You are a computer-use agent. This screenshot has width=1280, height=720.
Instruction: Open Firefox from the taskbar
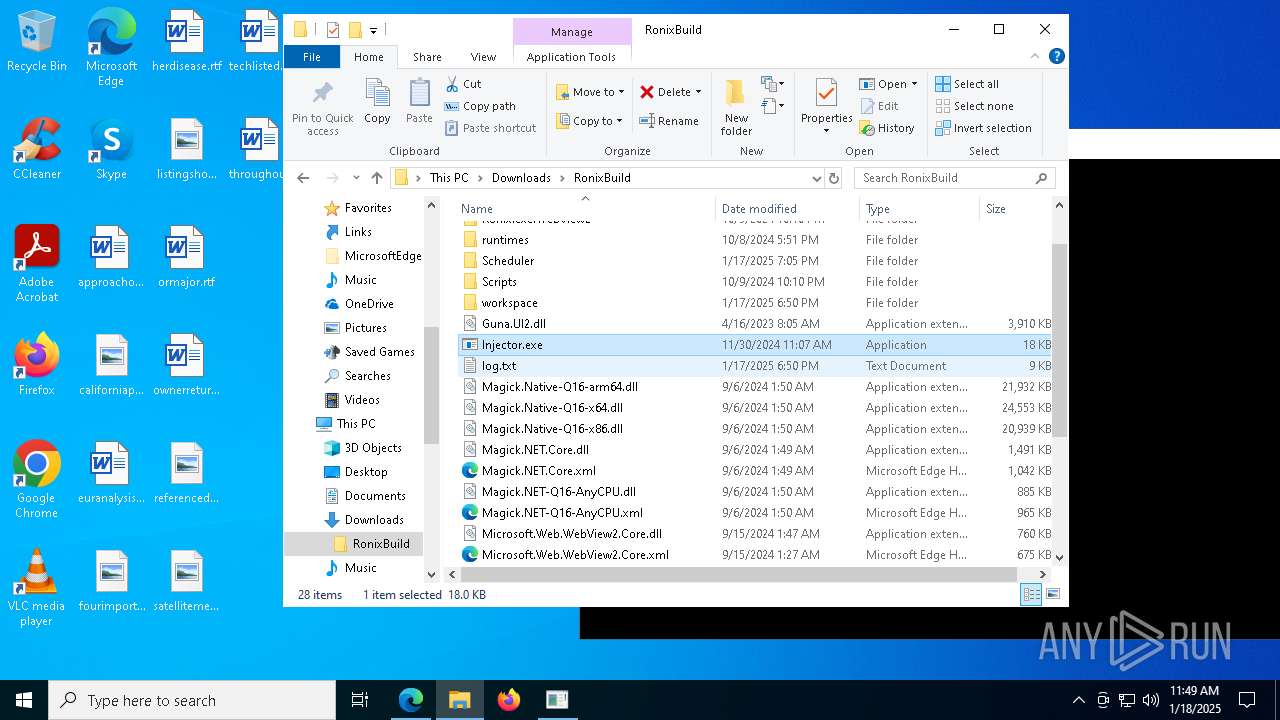pyautogui.click(x=509, y=700)
